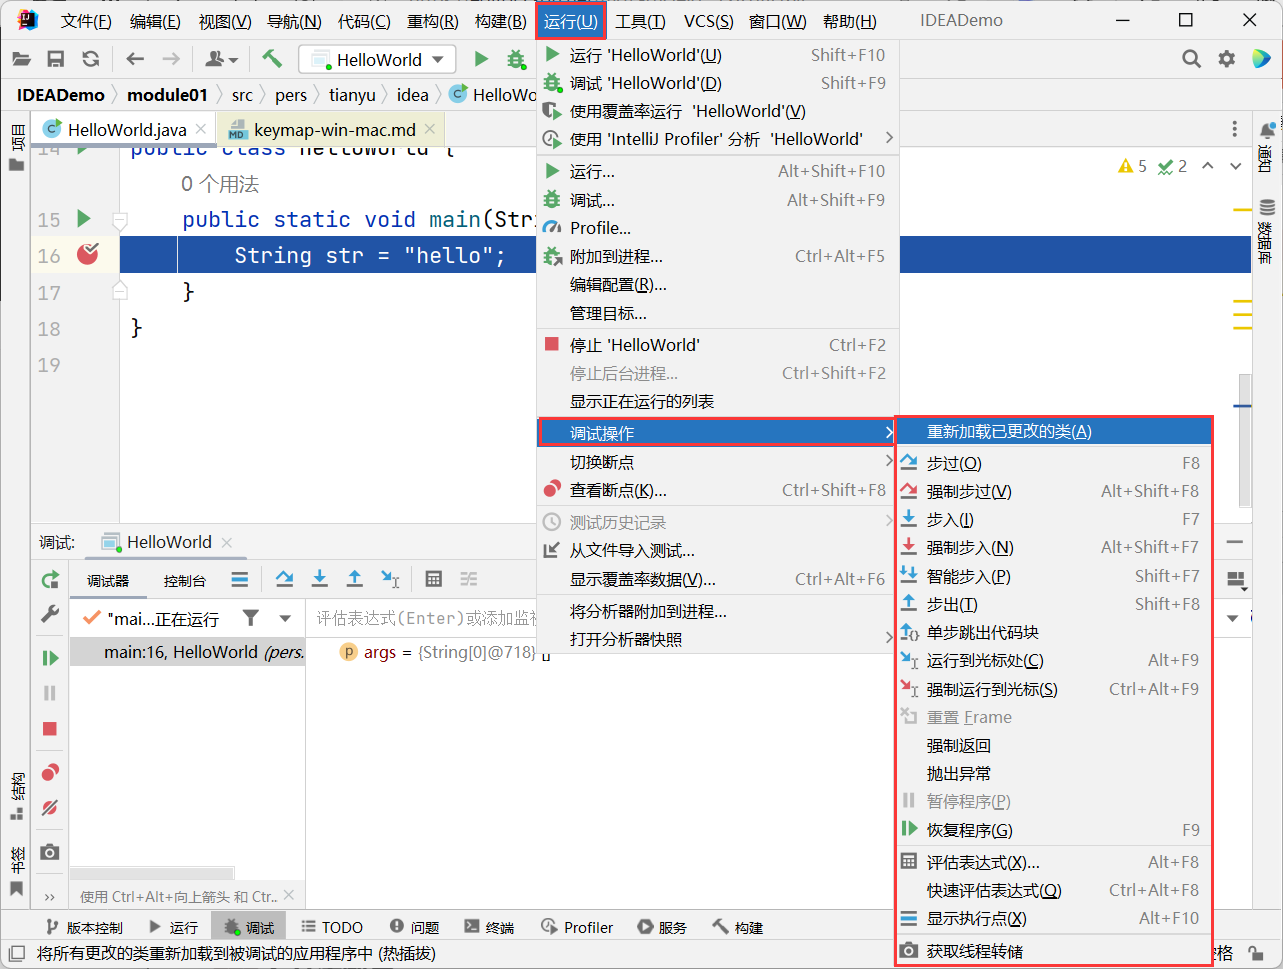Screen dimensions: 1283x969
Task: Open the search everywhere magnifier
Action: pyautogui.click(x=1191, y=59)
